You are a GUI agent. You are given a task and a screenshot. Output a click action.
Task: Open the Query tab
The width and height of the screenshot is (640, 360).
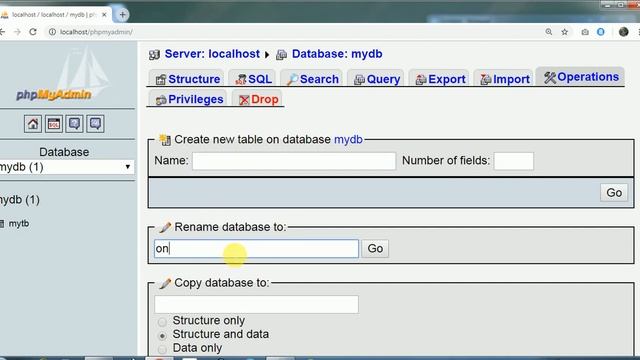377,79
